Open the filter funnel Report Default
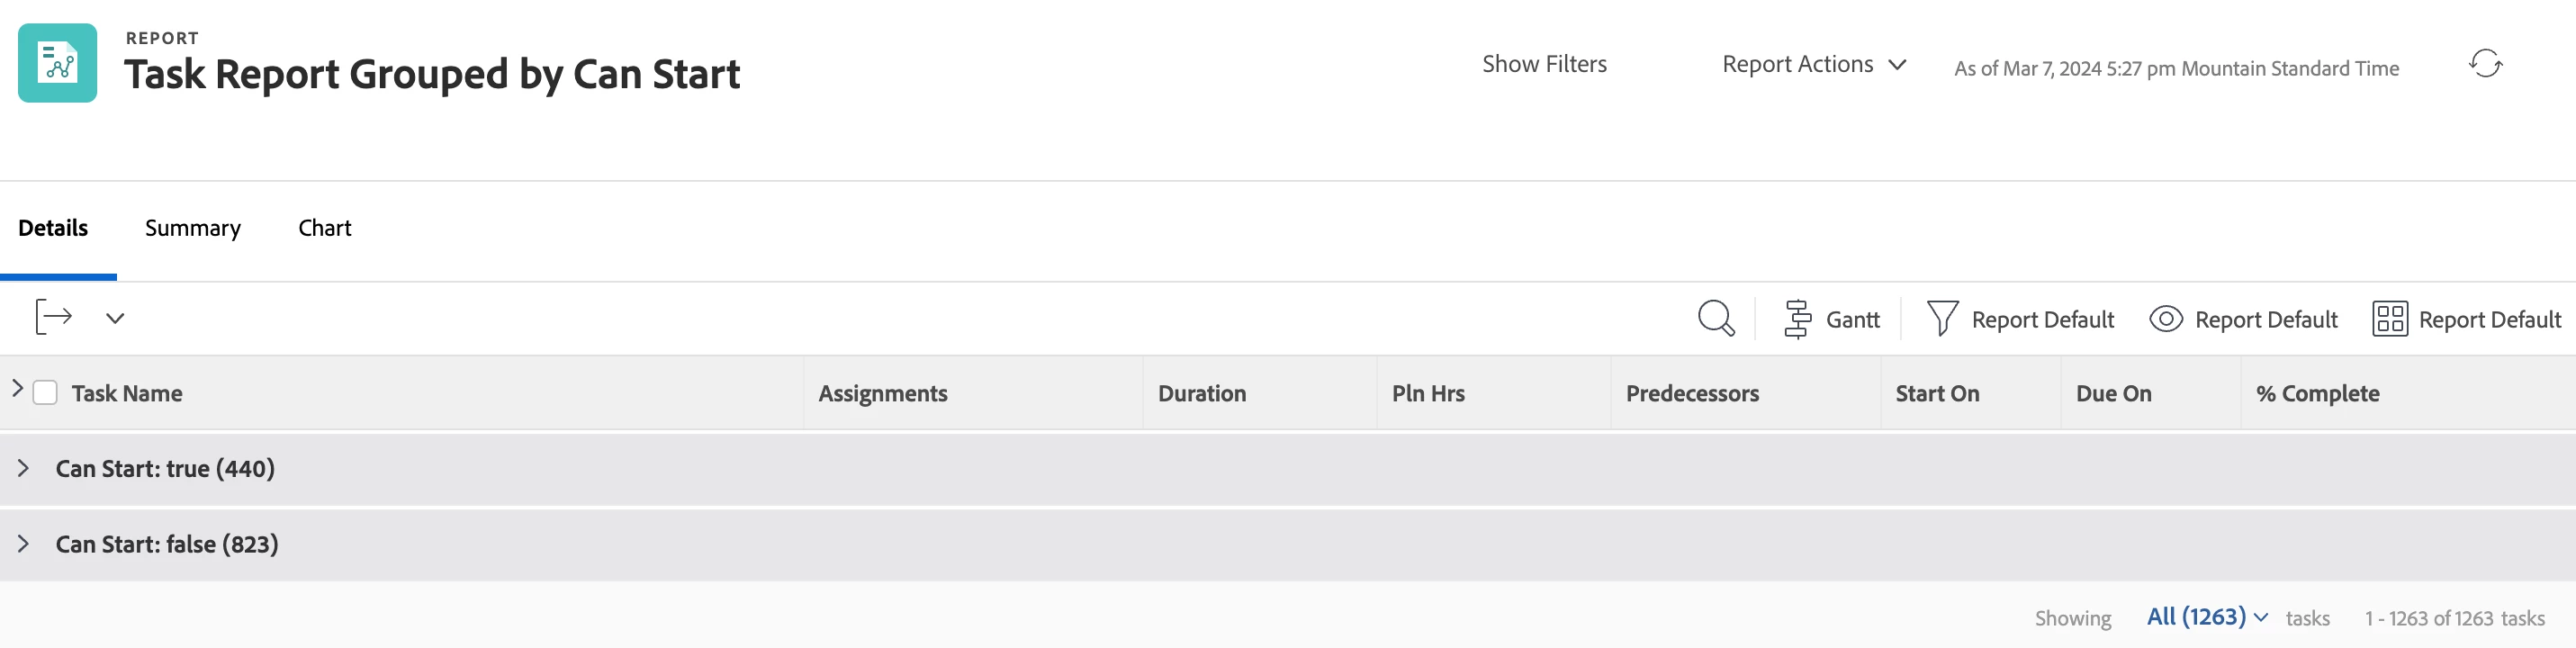The height and width of the screenshot is (648, 2576). click(x=2020, y=319)
